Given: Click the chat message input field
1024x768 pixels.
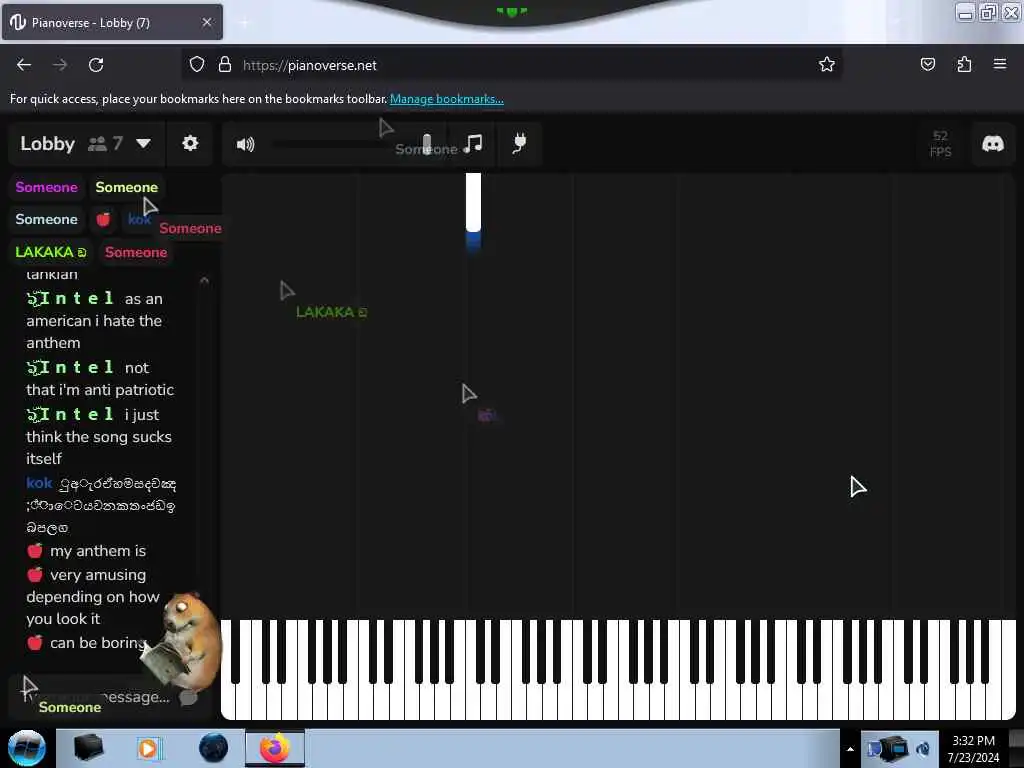Looking at the screenshot, I should click(98, 697).
